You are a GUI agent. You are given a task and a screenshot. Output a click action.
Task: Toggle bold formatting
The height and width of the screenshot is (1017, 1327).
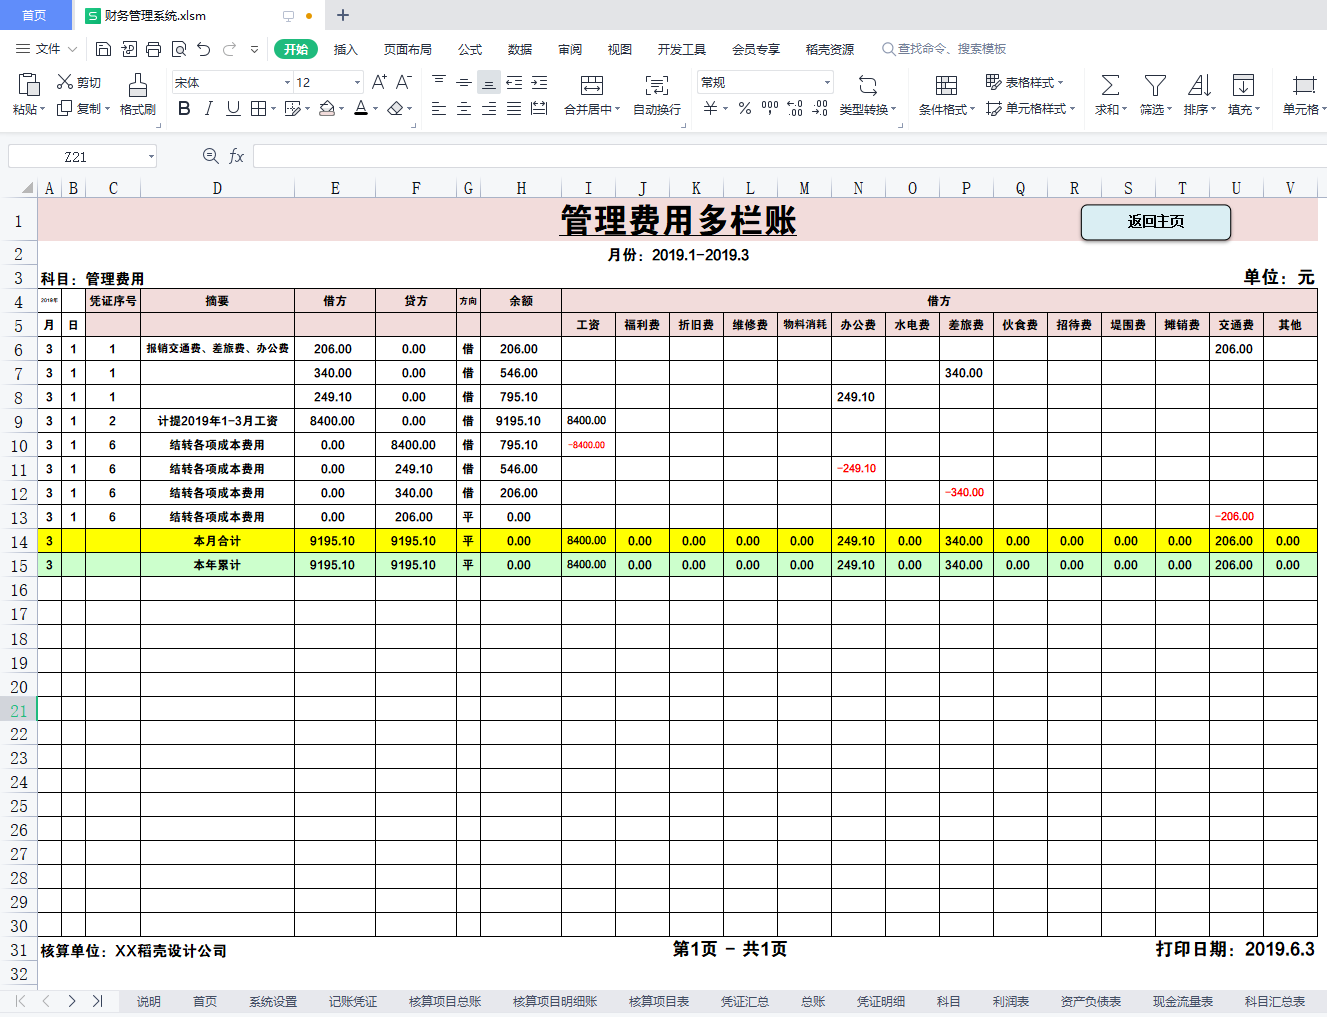tap(183, 108)
